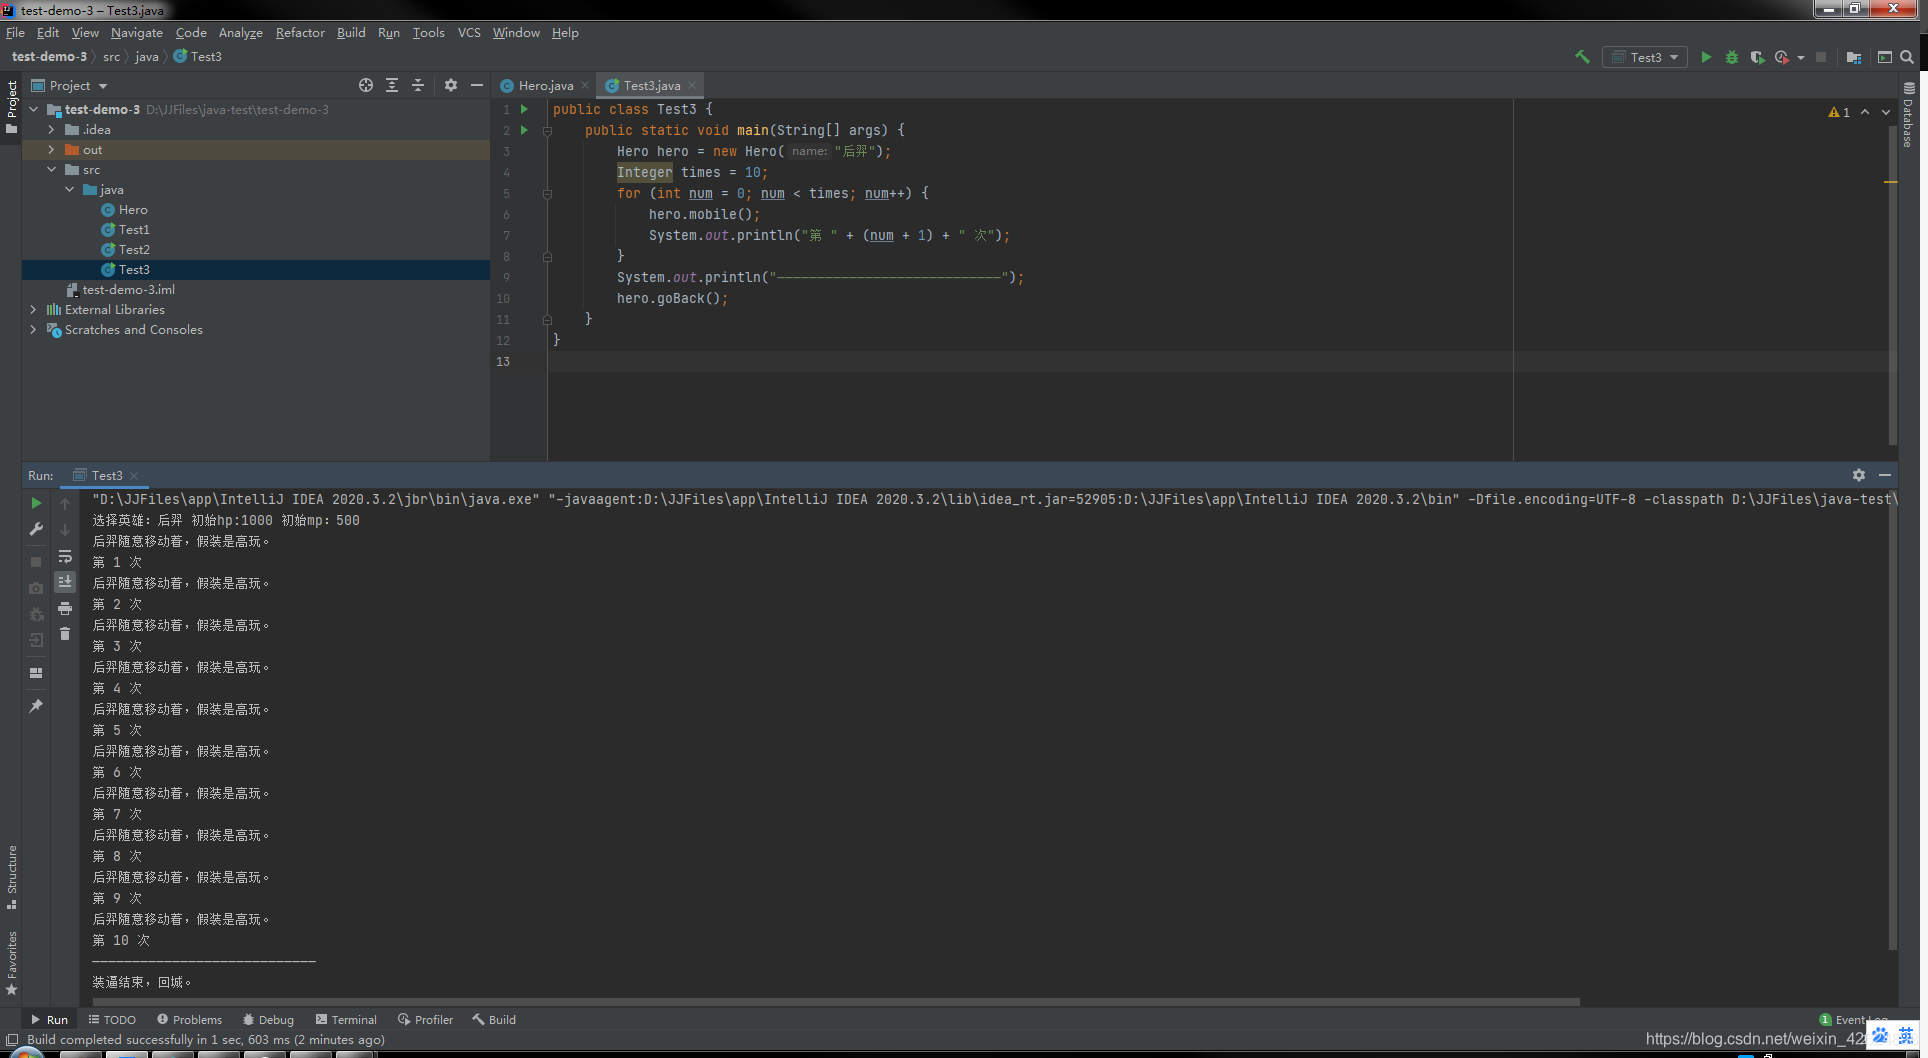This screenshot has width=1928, height=1058.
Task: Open the Debug tool window
Action: point(268,1020)
